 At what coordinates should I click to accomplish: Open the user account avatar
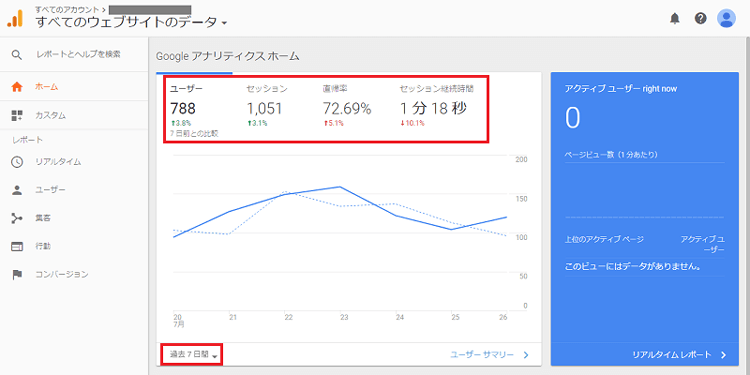tap(726, 18)
